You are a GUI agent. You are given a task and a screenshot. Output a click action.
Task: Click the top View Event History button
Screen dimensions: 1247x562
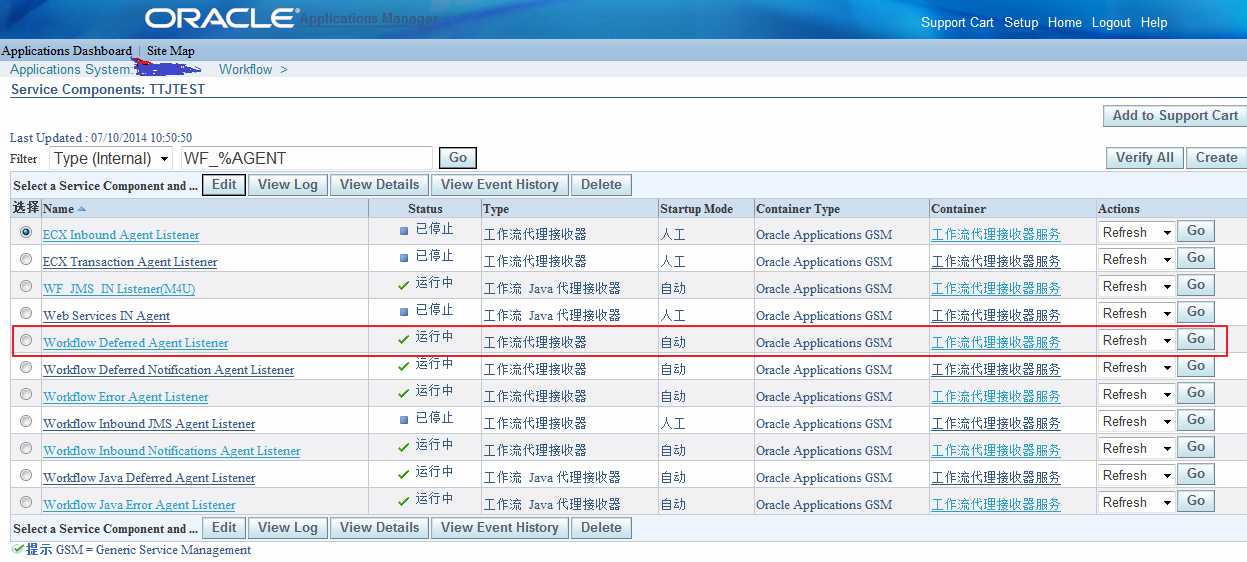500,184
